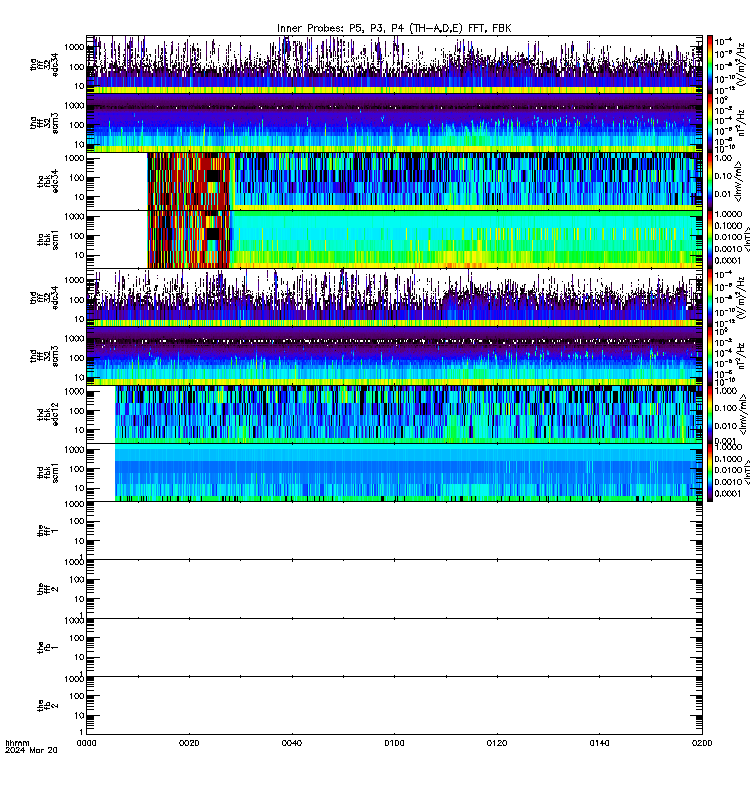Image resolution: width=750 pixels, height=800 pixels.
Task: Click the thd fbk scm1 color bar
Action: (709, 473)
